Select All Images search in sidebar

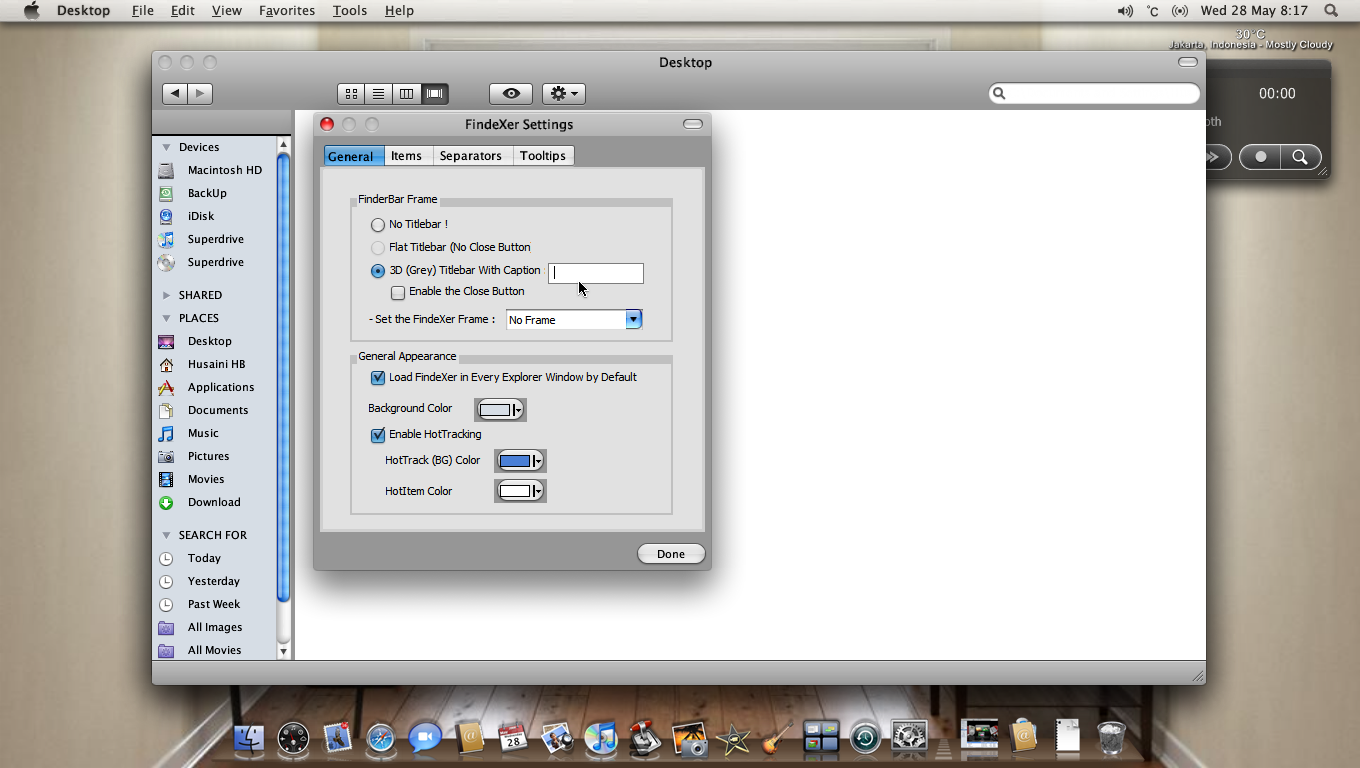[x=215, y=627]
